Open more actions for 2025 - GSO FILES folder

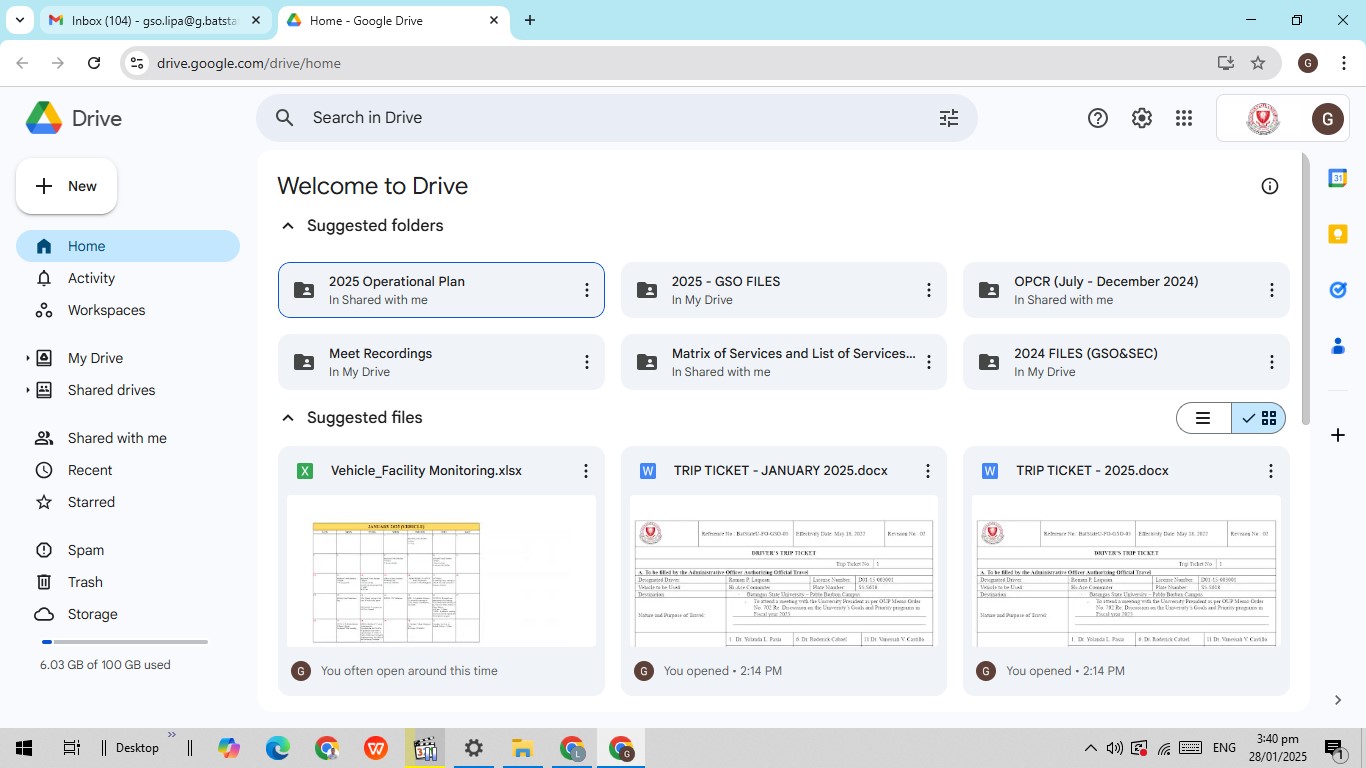coord(929,290)
